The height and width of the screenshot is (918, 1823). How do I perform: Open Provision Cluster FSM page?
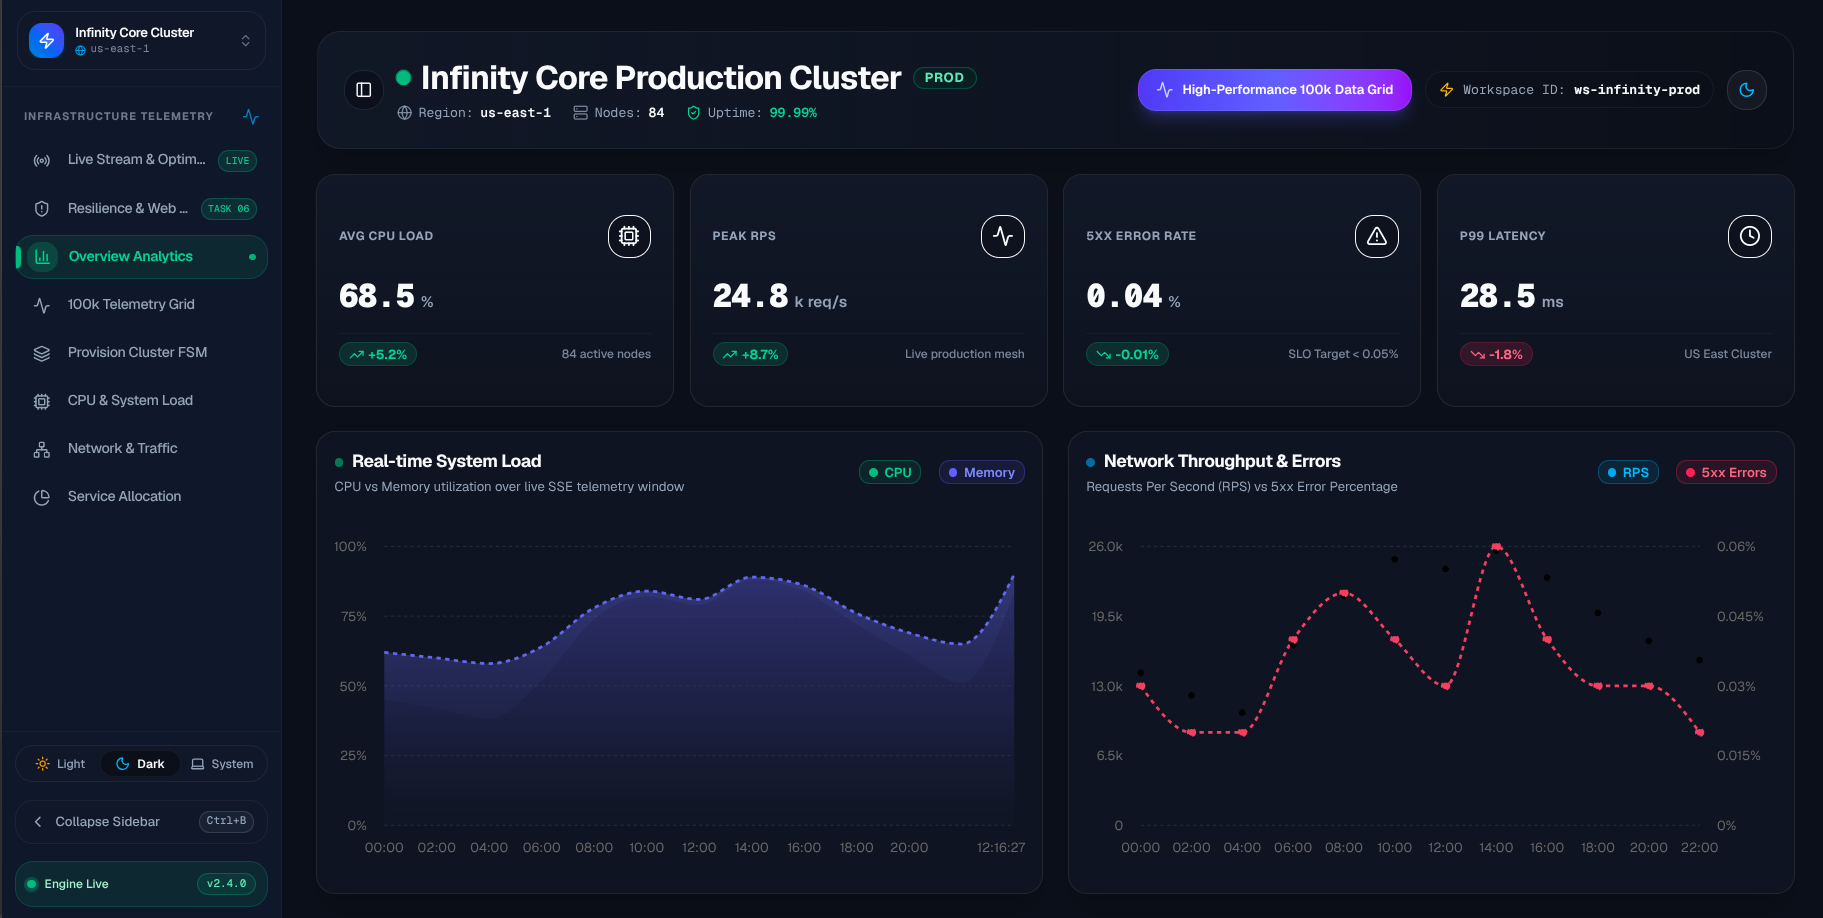[x=141, y=352]
